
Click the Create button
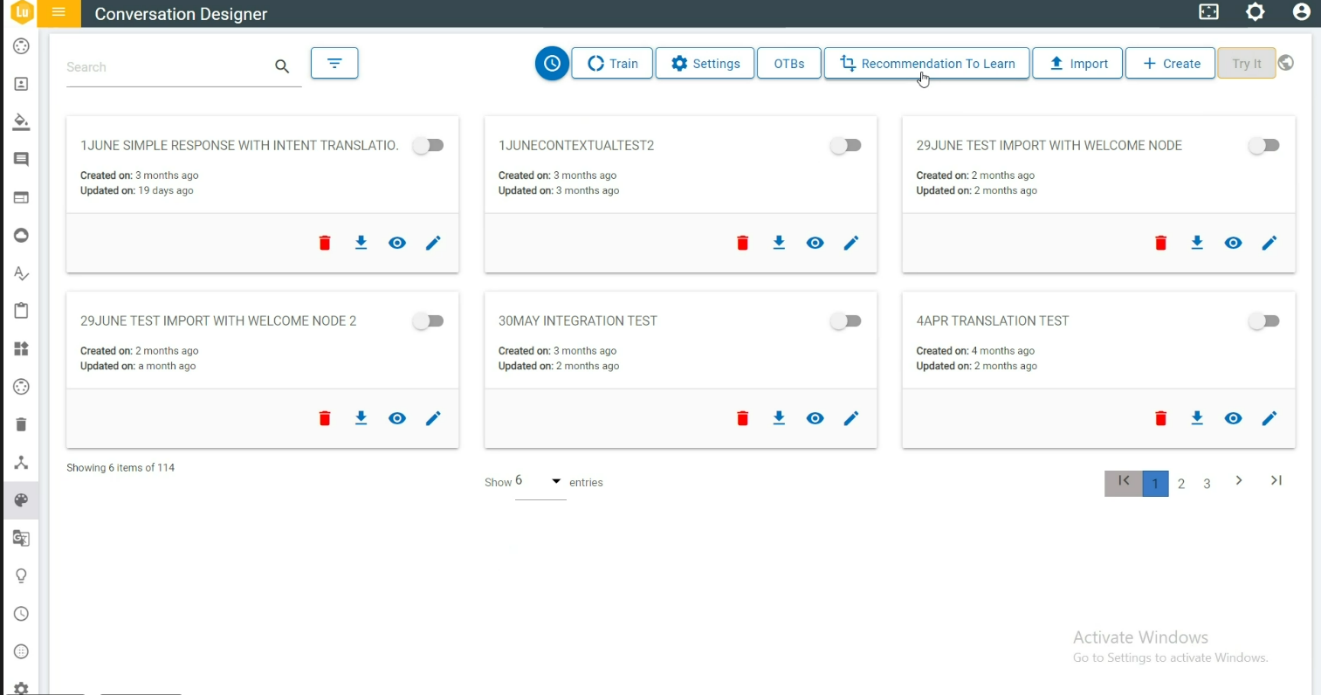(x=1170, y=63)
